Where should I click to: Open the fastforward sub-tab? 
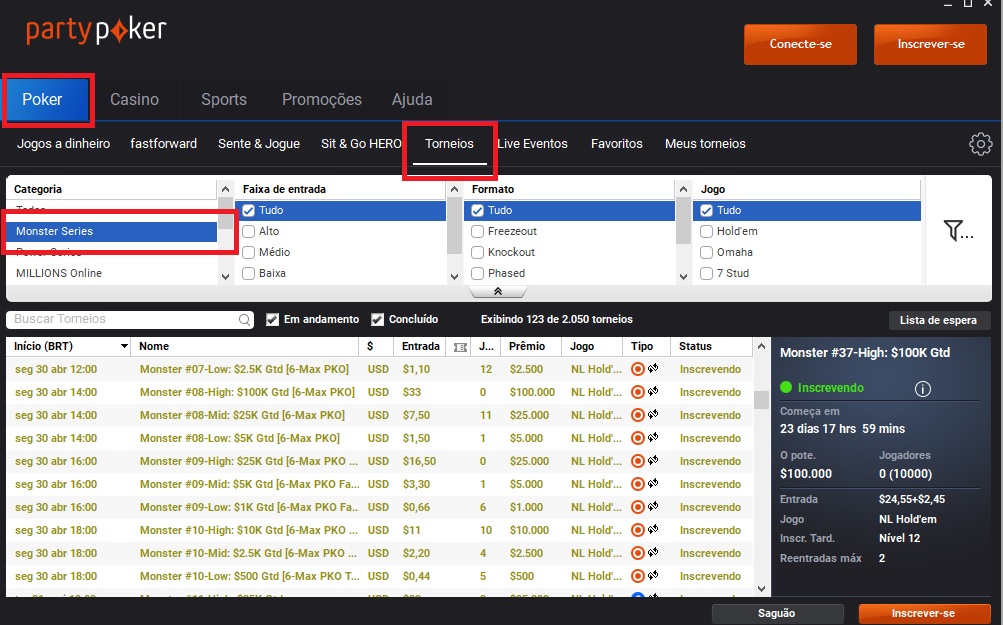coord(164,143)
